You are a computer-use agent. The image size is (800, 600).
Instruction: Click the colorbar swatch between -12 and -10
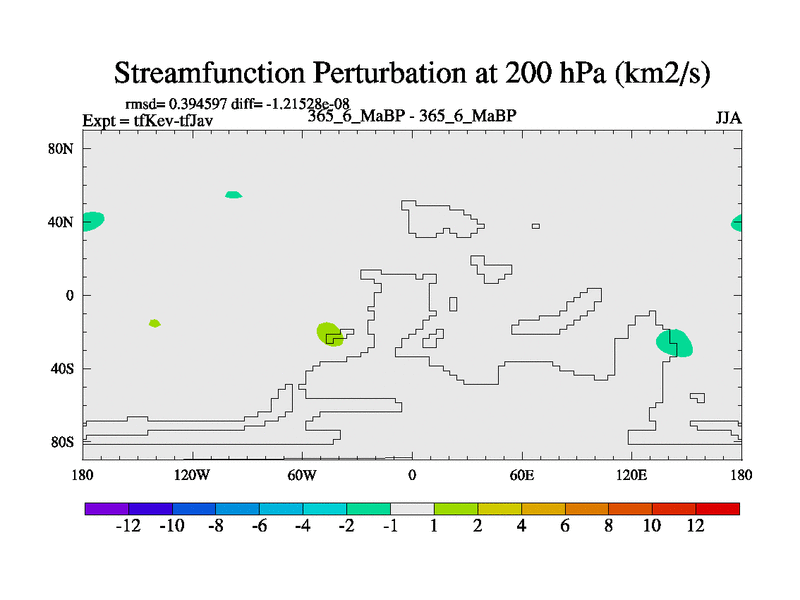tap(151, 509)
